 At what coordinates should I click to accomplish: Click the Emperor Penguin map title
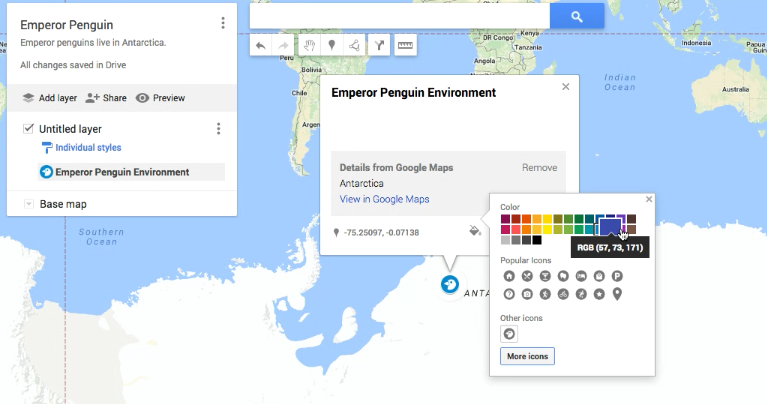pos(67,25)
